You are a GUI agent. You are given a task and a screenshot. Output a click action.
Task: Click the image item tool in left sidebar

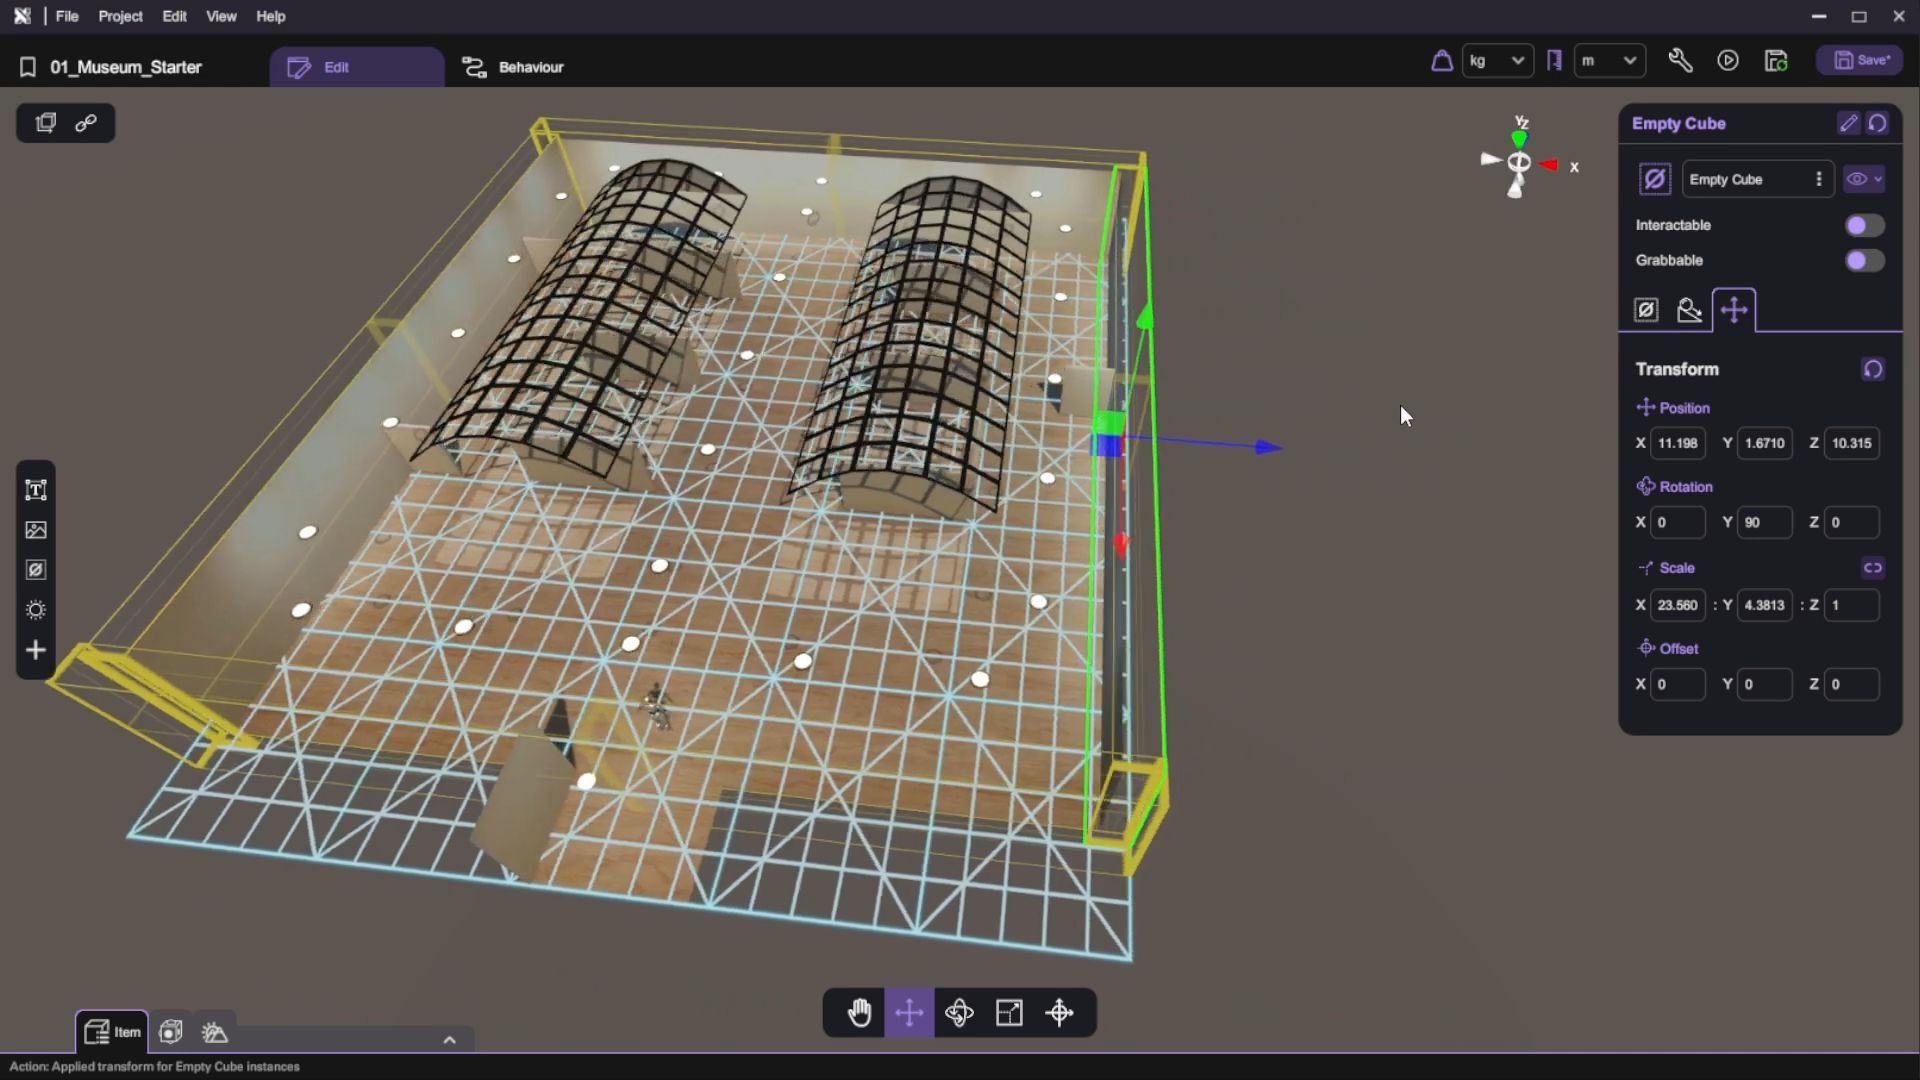point(36,530)
